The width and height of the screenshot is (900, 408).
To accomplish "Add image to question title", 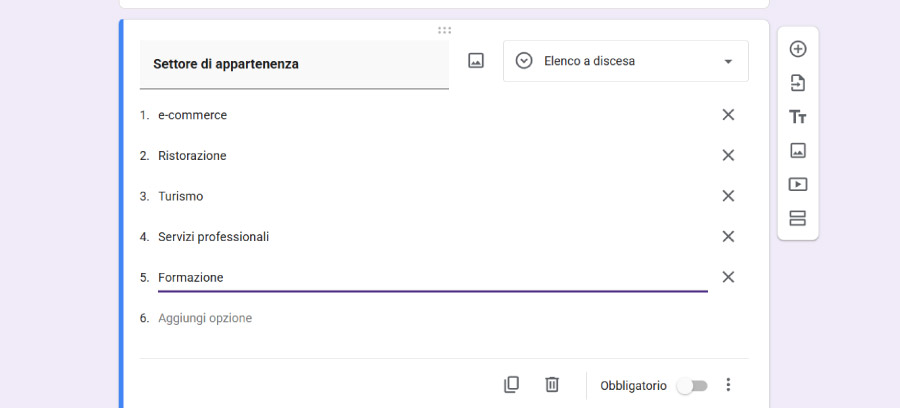I will click(x=476, y=61).
